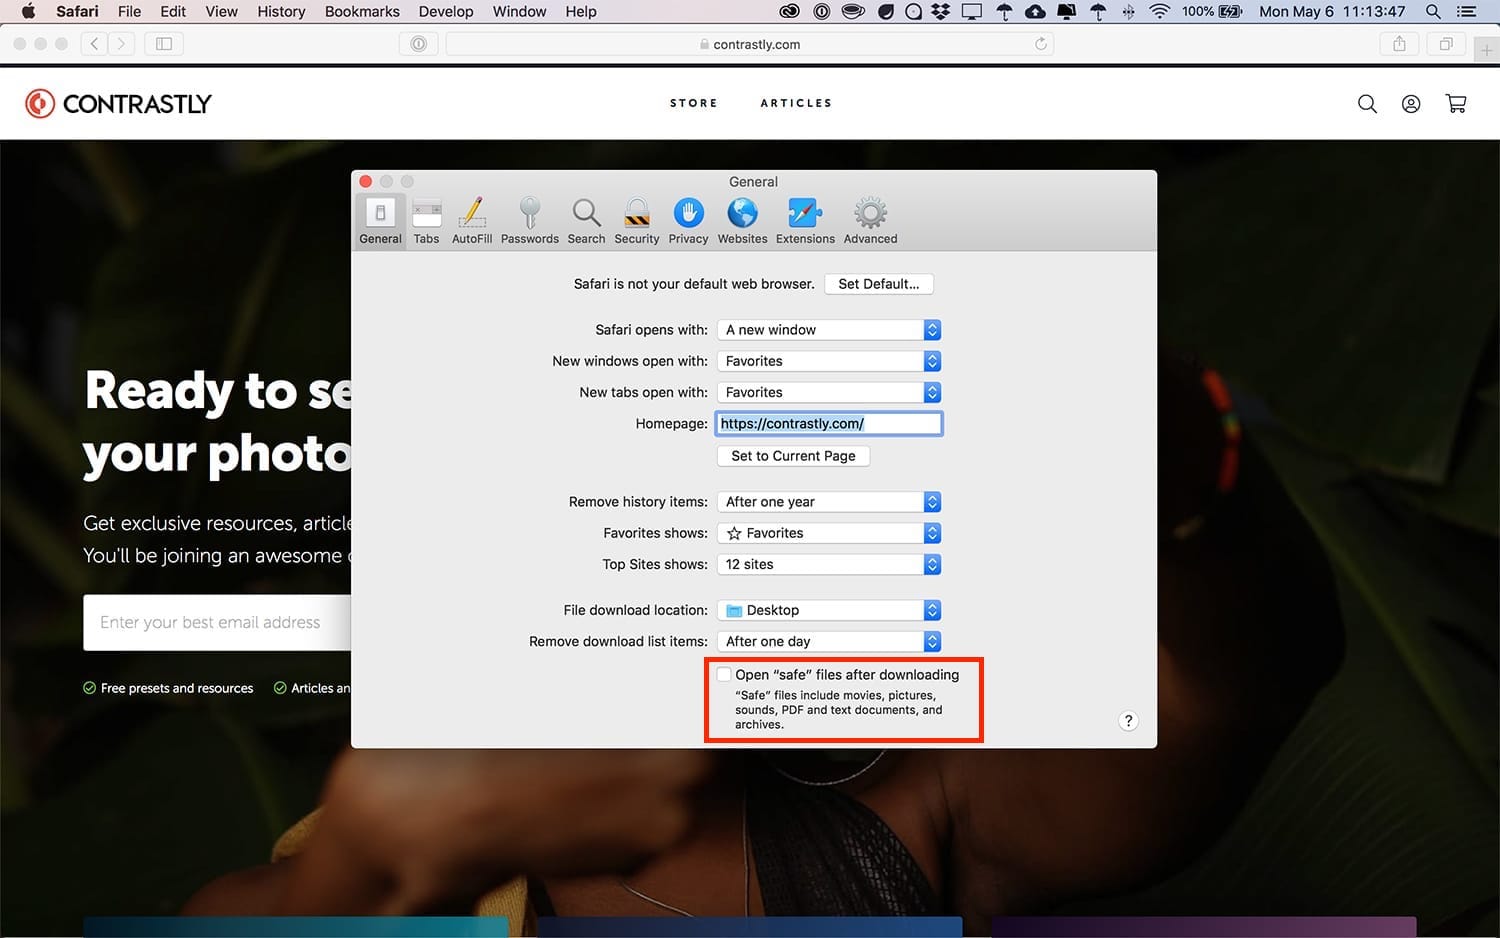Toggle the Safari sidebar button
This screenshot has width=1500, height=938.
[164, 44]
